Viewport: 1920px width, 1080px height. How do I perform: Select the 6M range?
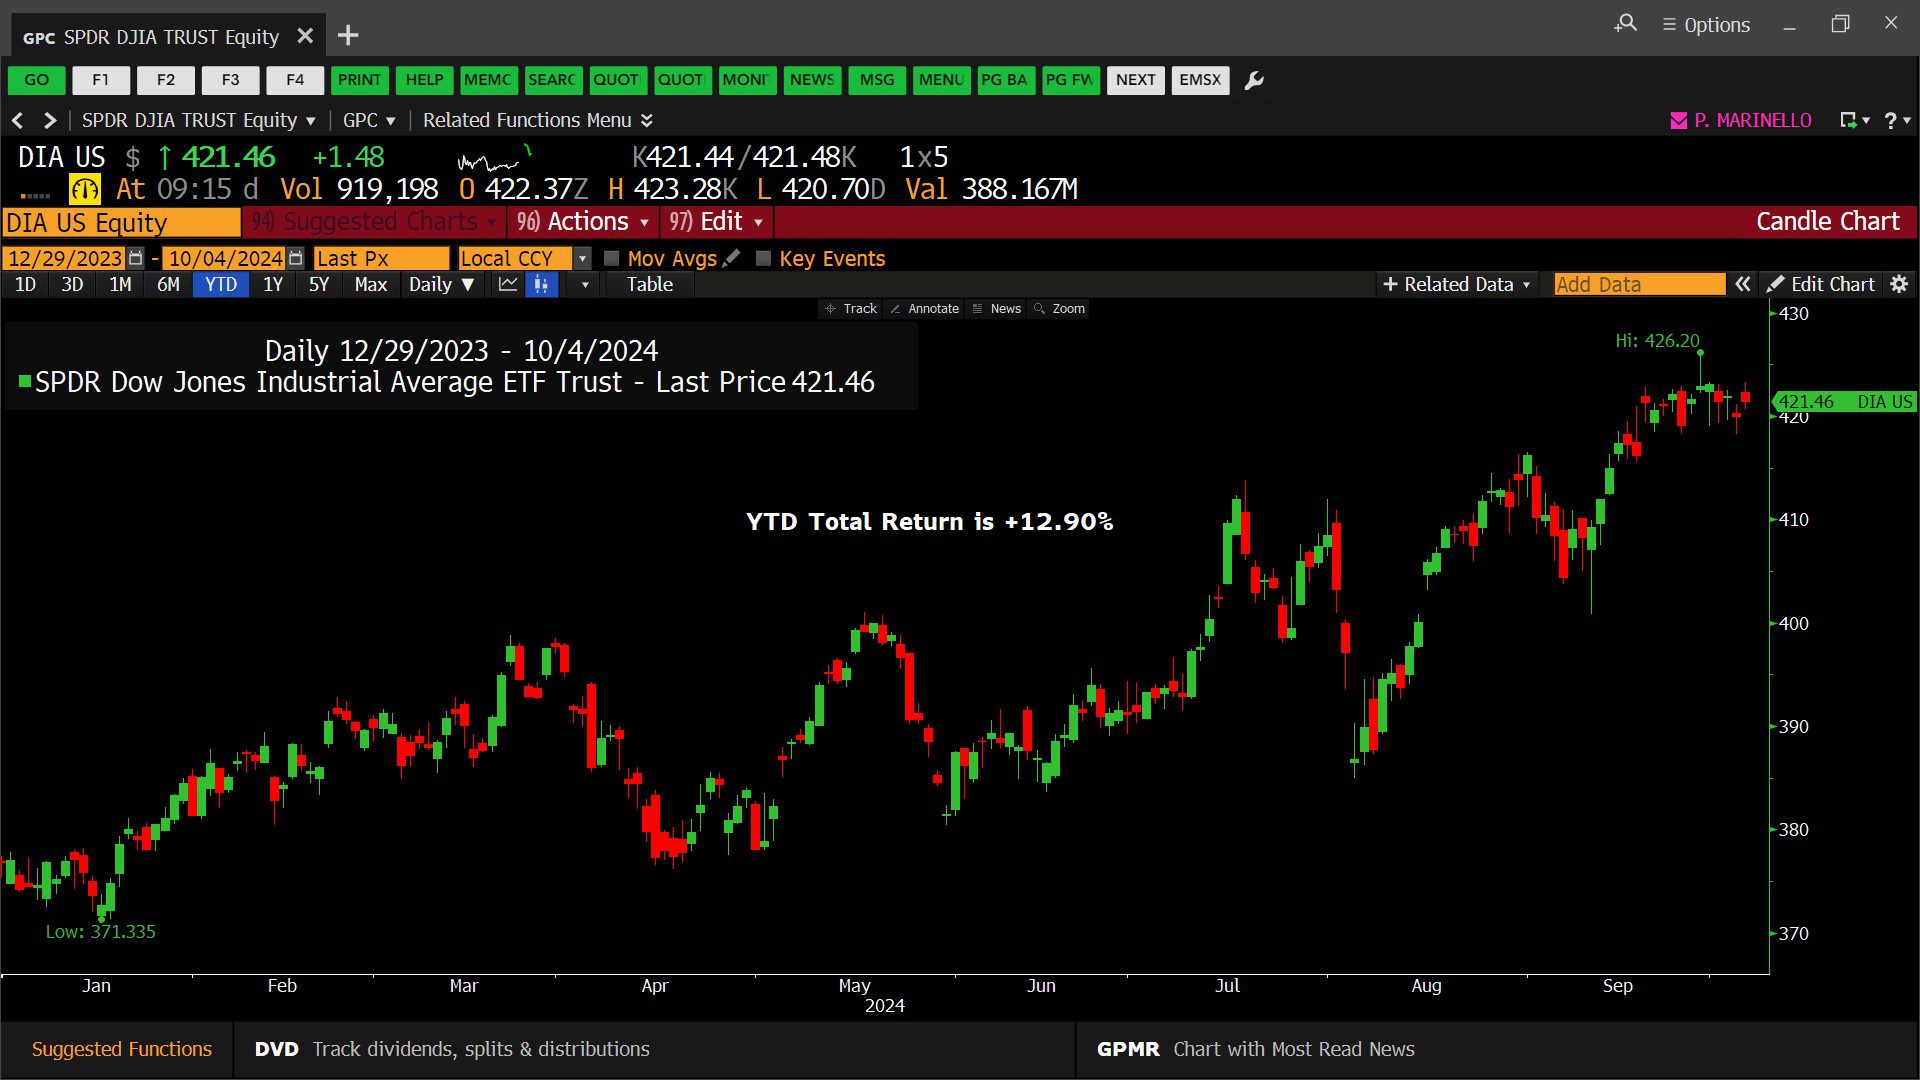tap(168, 284)
